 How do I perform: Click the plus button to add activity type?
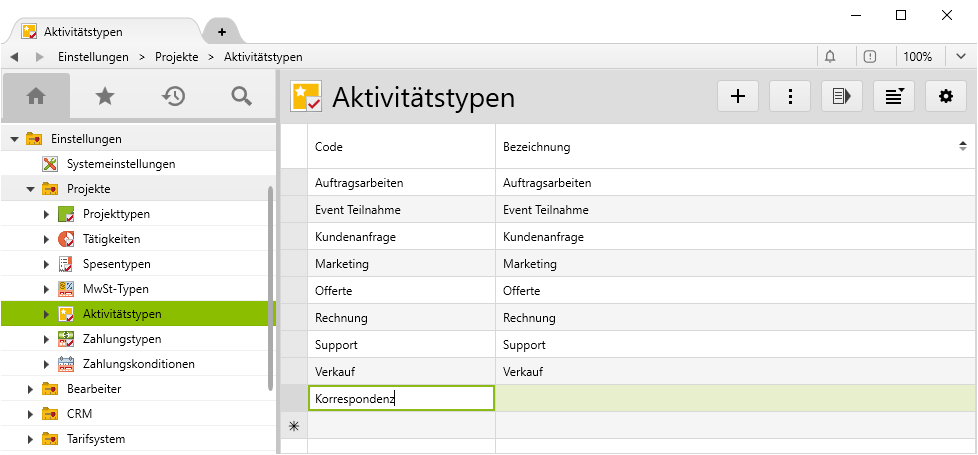(x=738, y=96)
